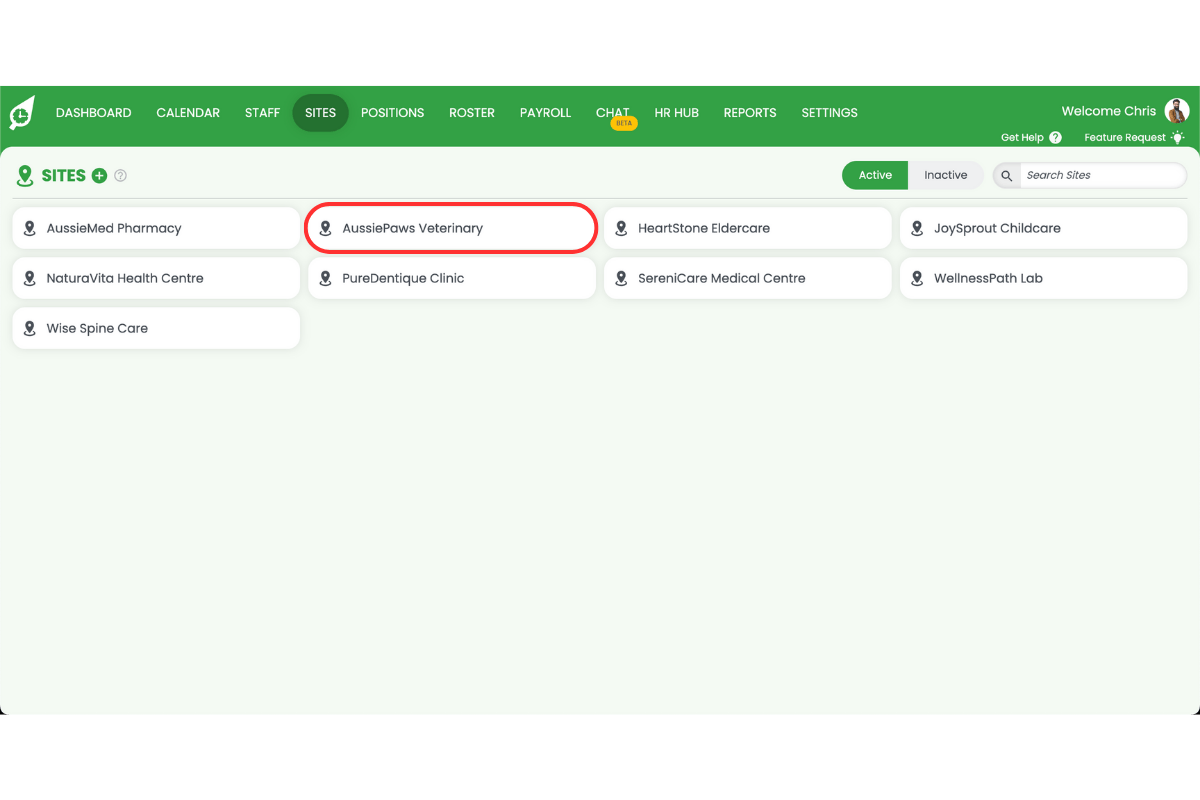The image size is (1200, 800).
Task: Open the help question mark next to SITES heading
Action: pyautogui.click(x=120, y=175)
